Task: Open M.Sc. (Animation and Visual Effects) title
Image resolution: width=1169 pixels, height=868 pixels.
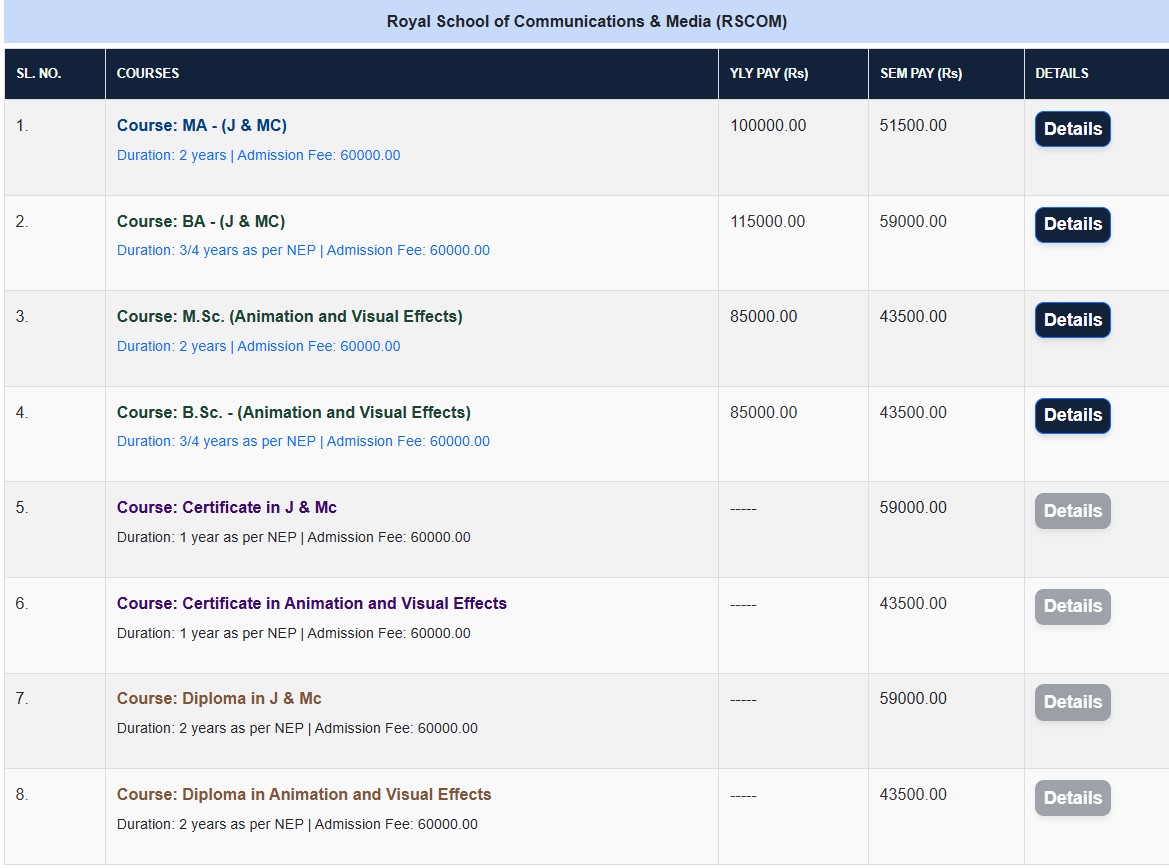Action: (x=289, y=317)
